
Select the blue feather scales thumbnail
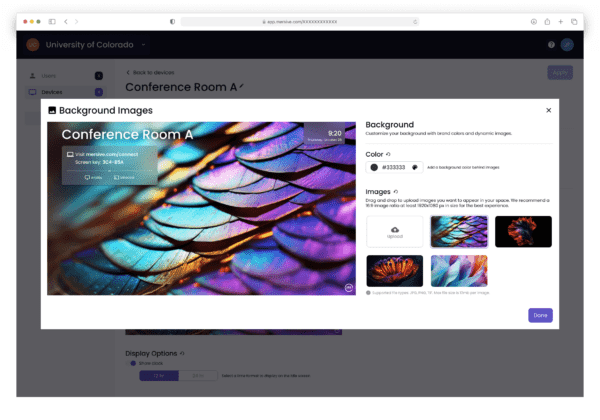(458, 231)
